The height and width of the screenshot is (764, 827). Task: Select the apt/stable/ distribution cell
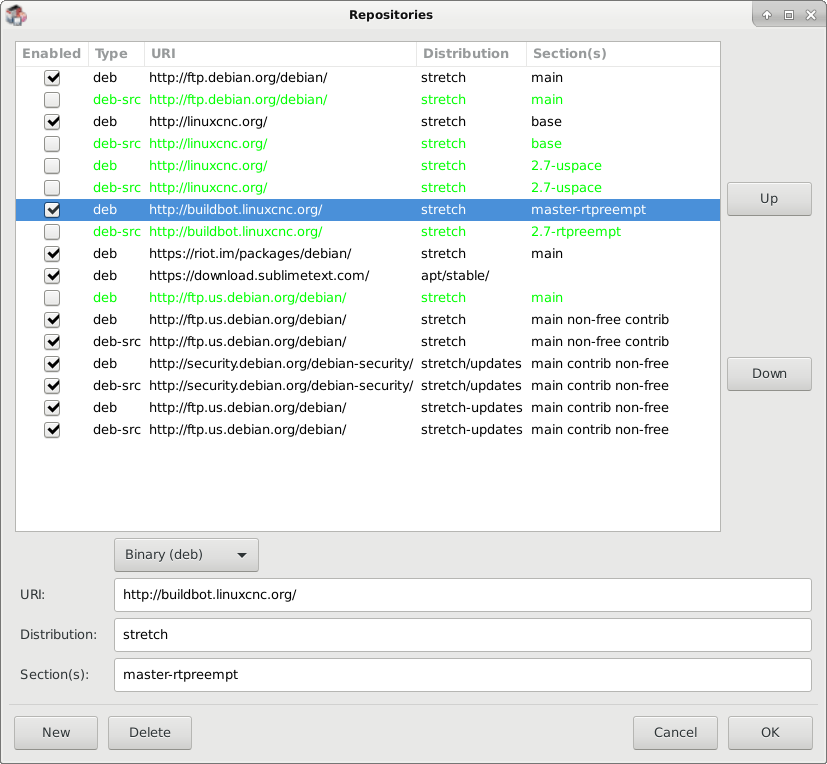coord(455,276)
